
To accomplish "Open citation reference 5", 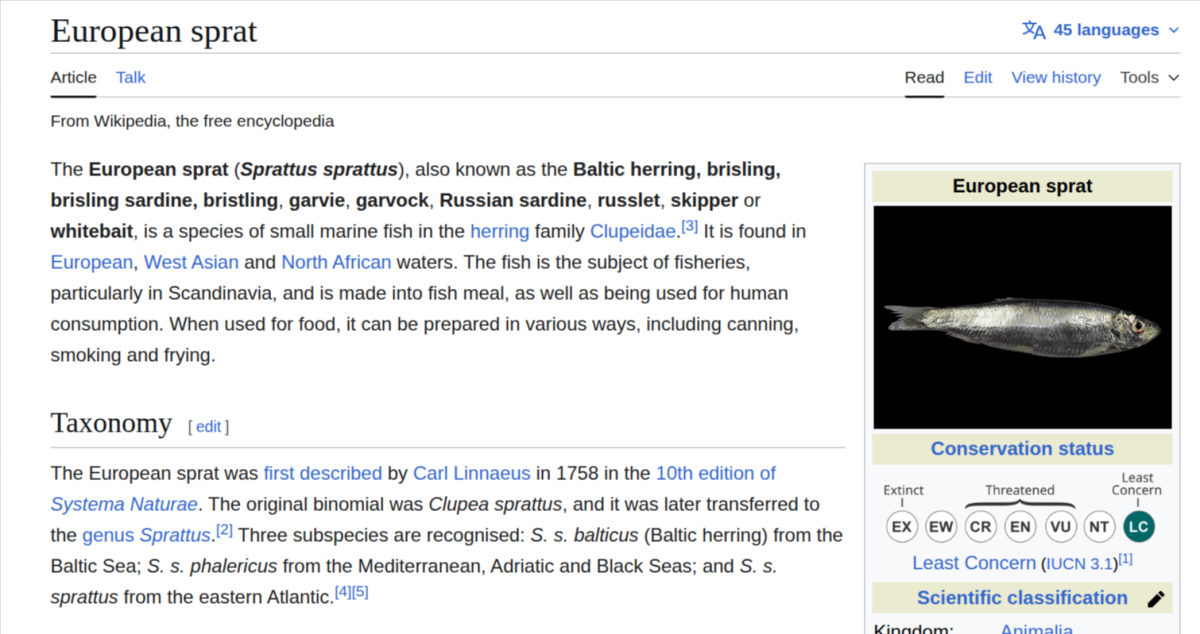I will 360,592.
